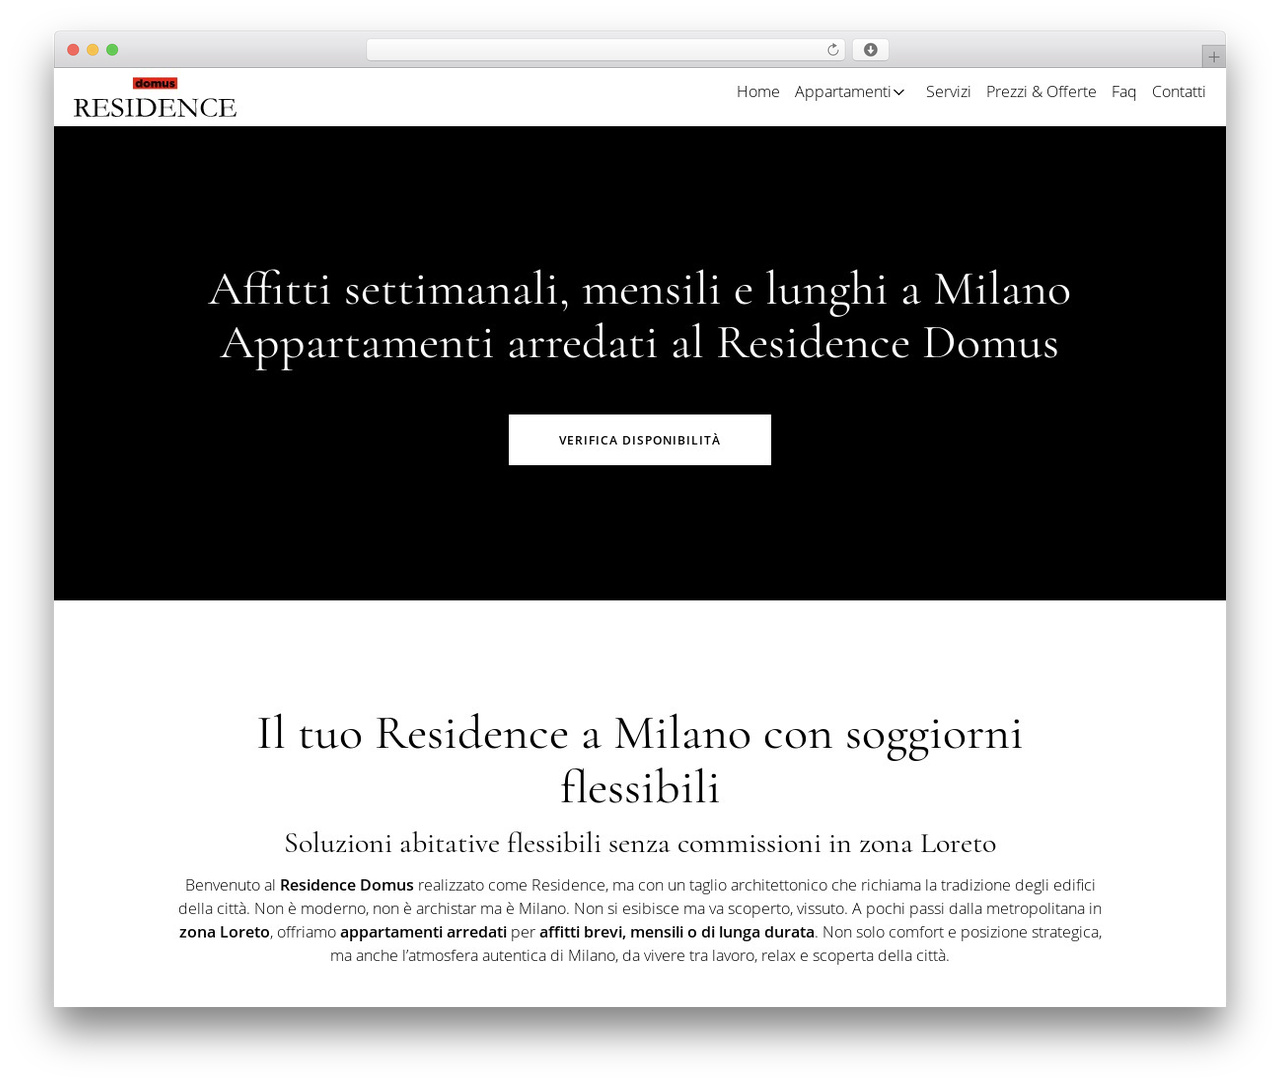
Task: Click the bold text "appartamenti arredati"
Action: 423,932
